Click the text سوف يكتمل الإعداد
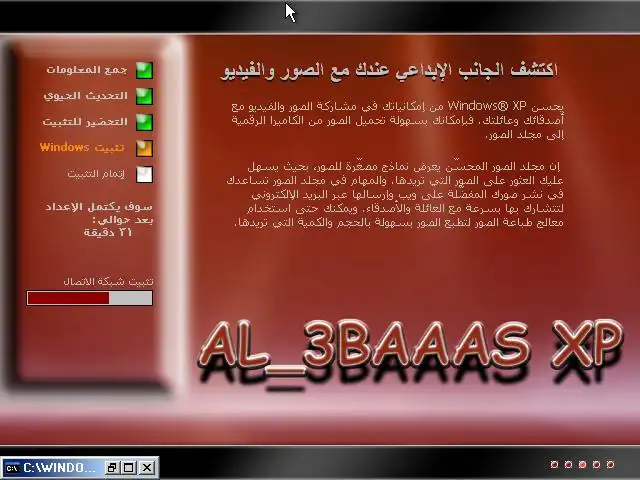Viewport: 640px width, 480px height. click(99, 207)
